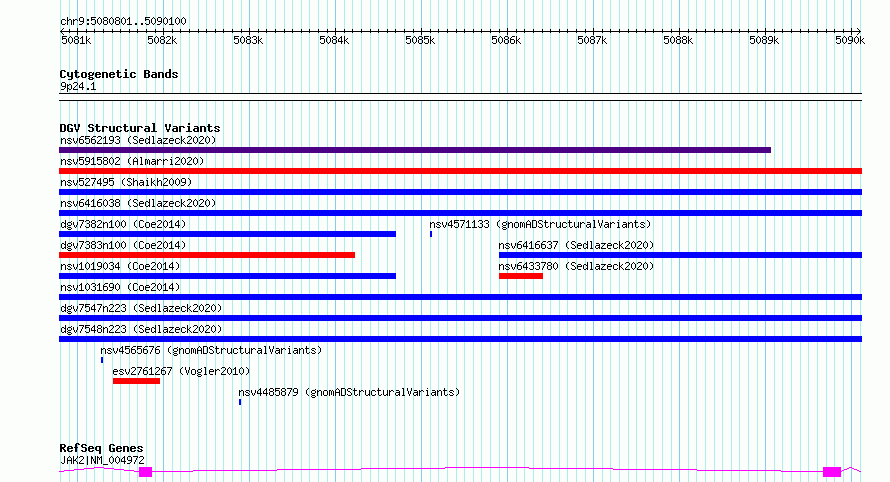Click the 5089k ruler tick label

(x=765, y=40)
